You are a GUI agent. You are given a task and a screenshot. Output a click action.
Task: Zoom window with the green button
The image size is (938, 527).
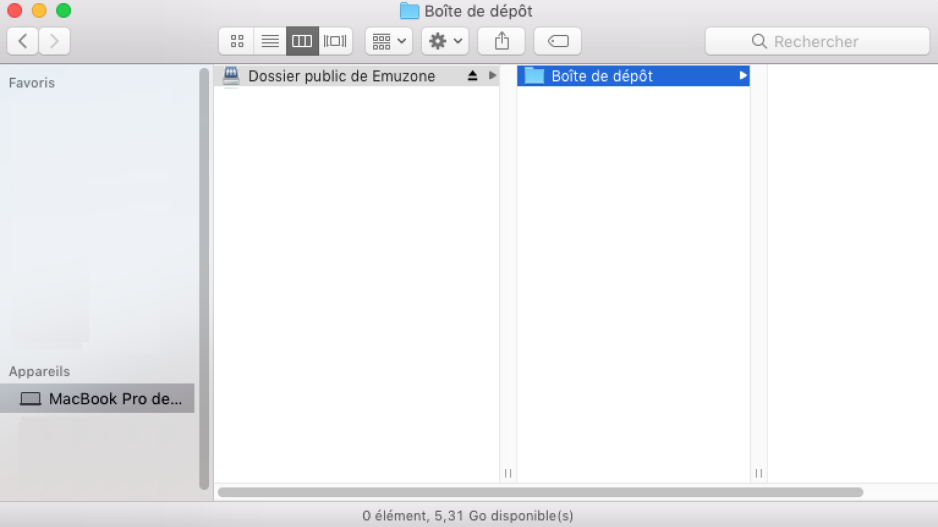point(63,10)
